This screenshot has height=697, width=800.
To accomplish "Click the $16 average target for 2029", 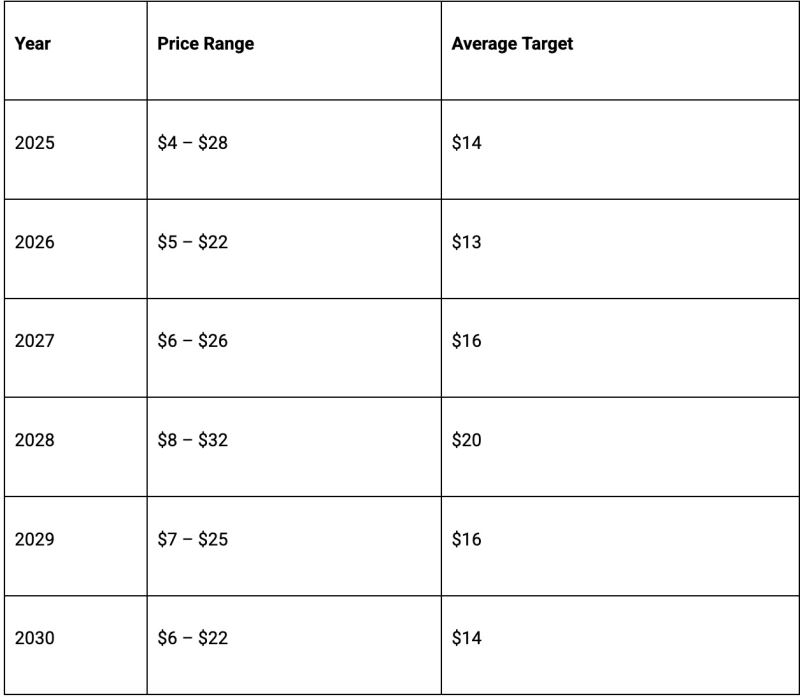I will click(466, 539).
